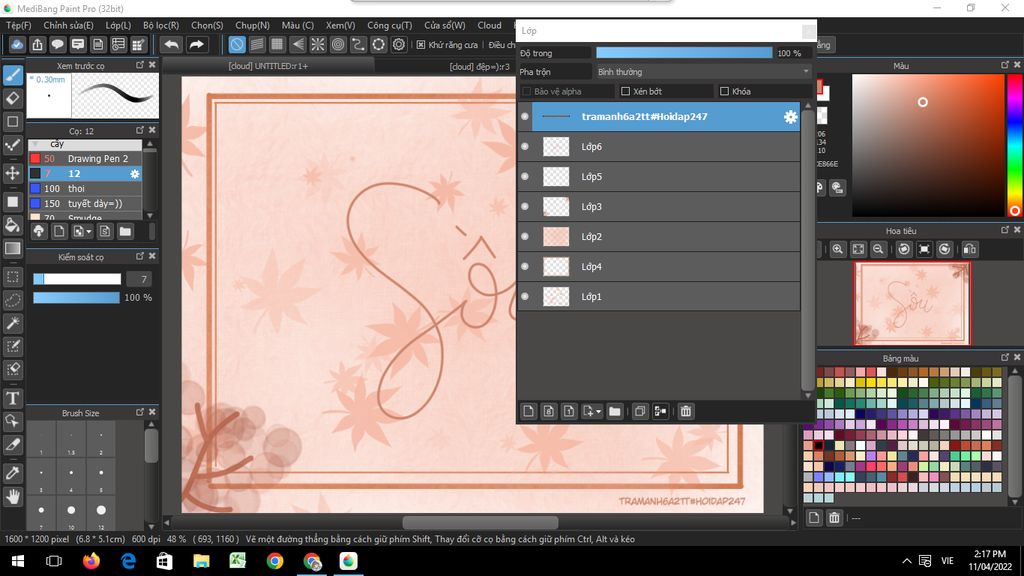Screen dimensions: 1024x576
Task: Select the Bucket fill tool
Action: [12, 225]
